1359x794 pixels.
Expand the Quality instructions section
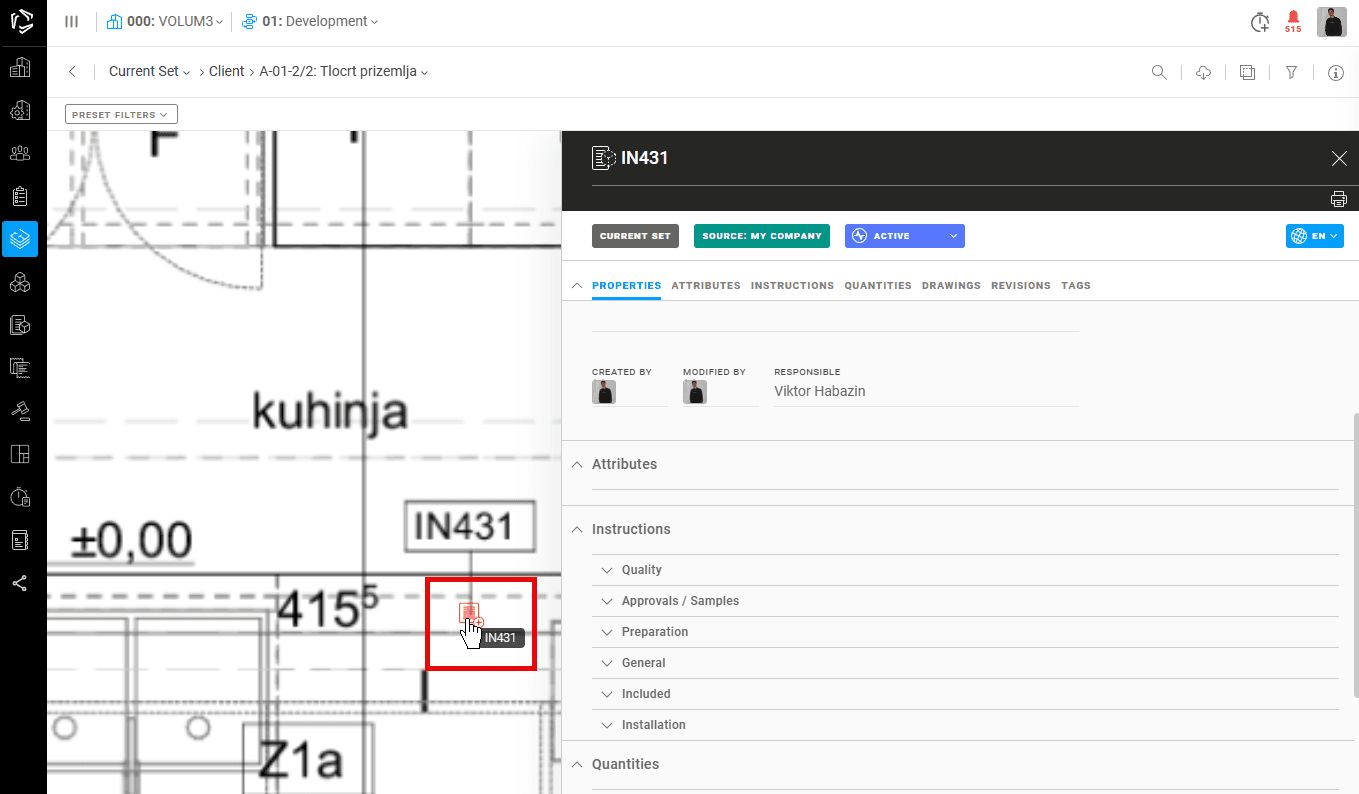tap(641, 570)
